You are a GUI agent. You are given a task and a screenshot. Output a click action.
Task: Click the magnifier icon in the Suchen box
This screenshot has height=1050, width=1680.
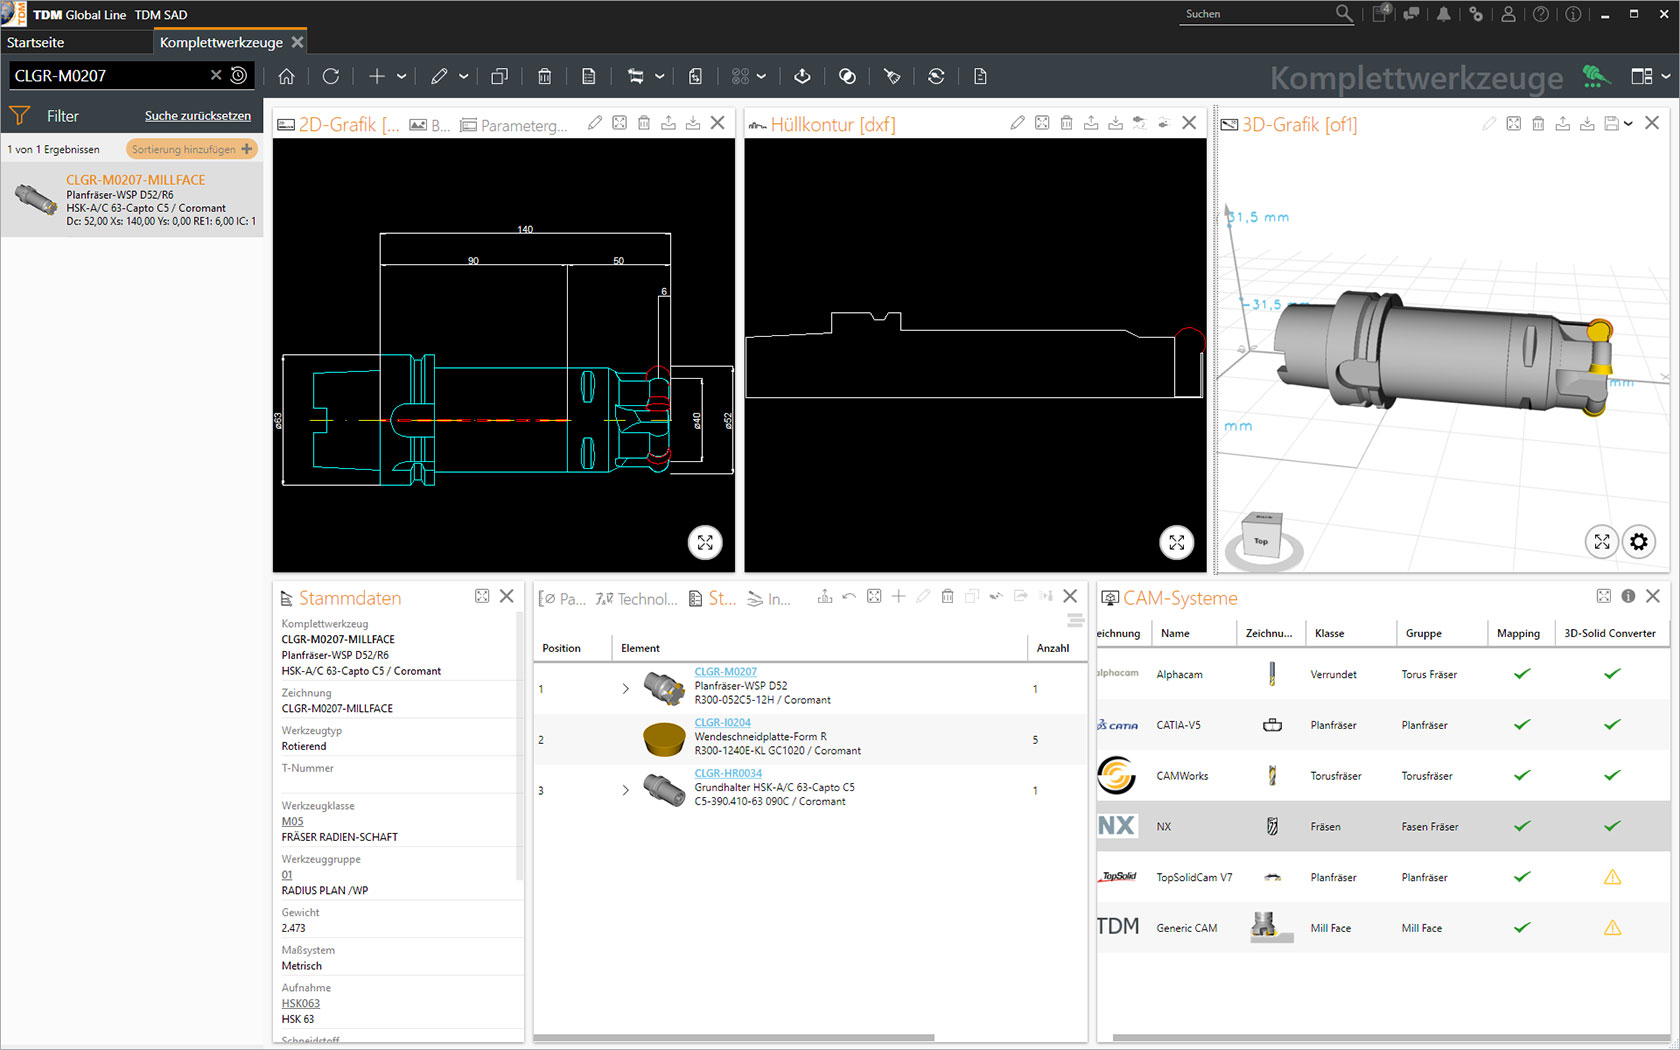tap(1344, 13)
